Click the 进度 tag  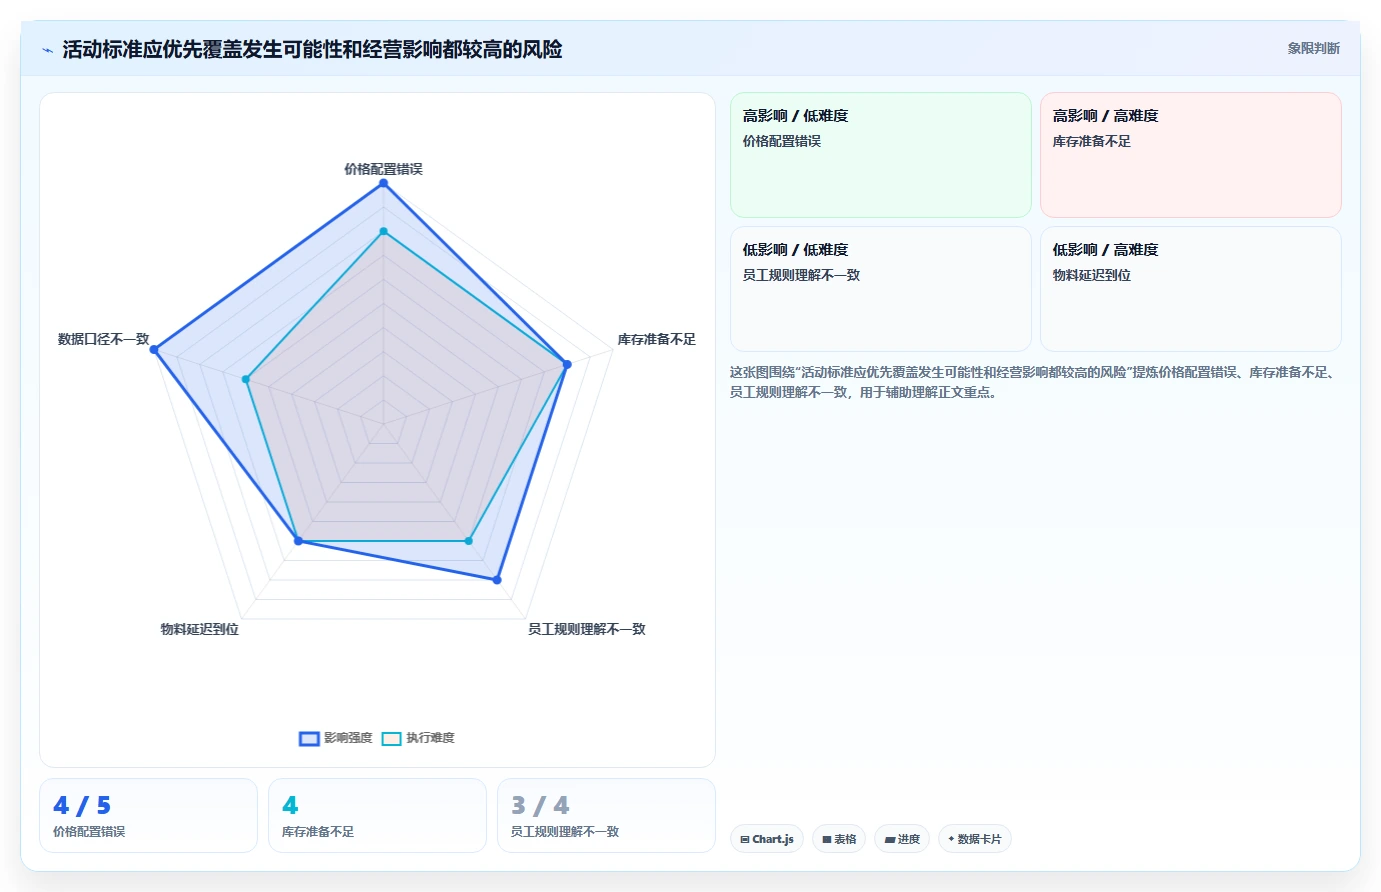(902, 839)
